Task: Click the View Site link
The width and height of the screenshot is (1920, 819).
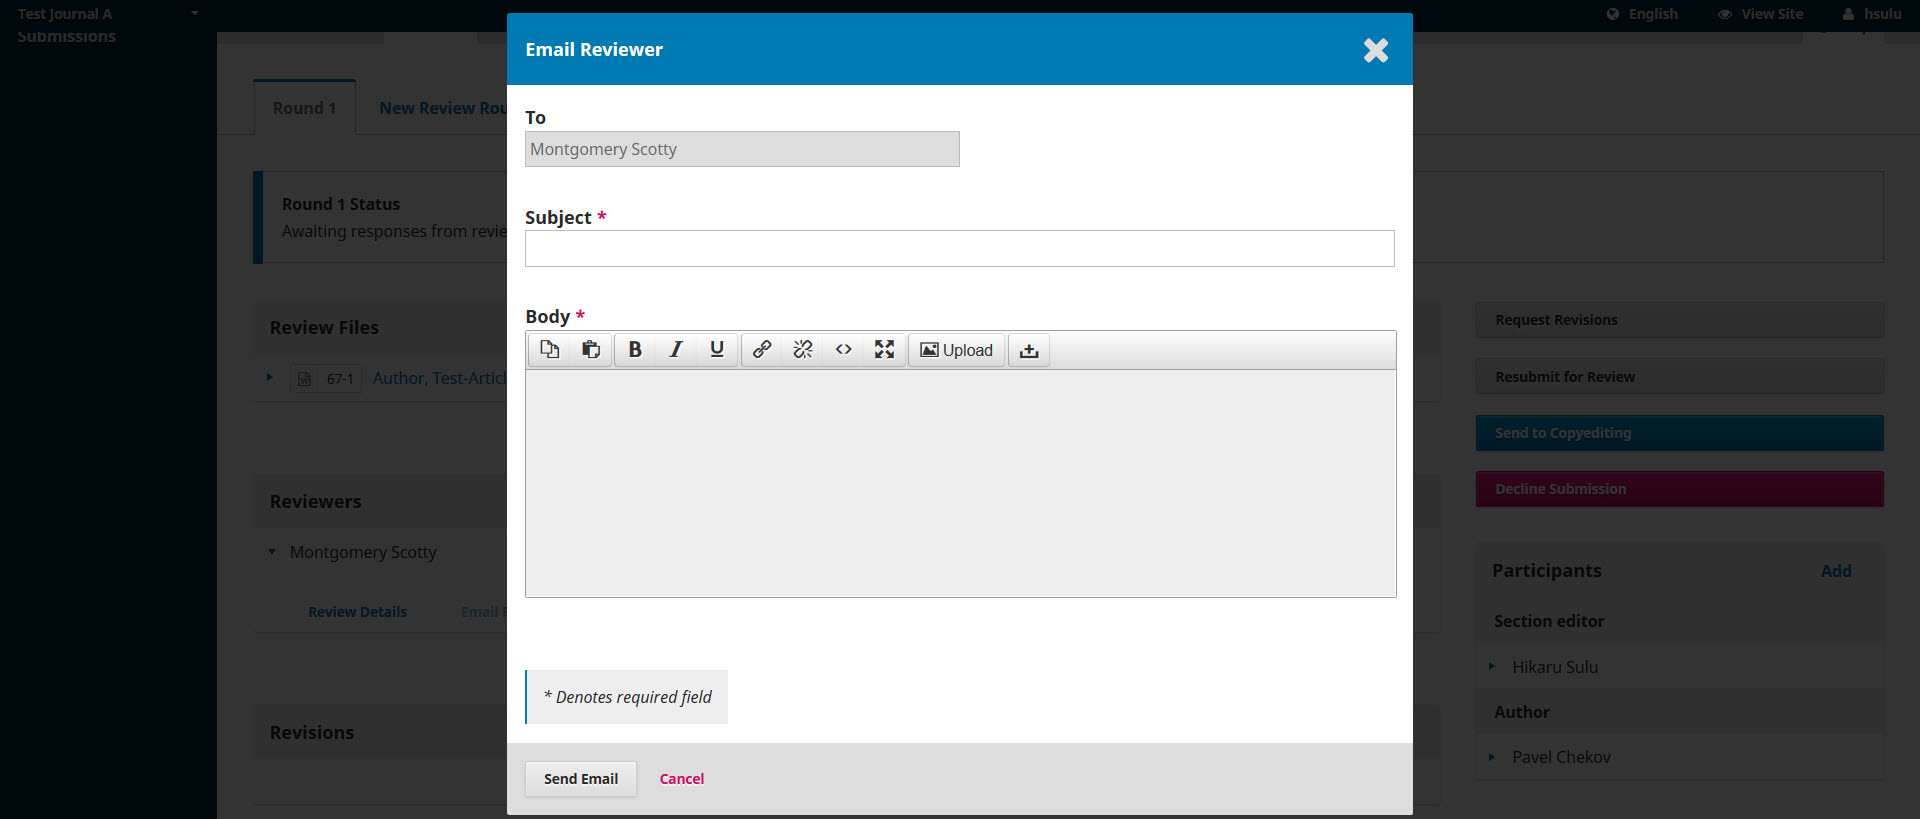Action: 1761,14
